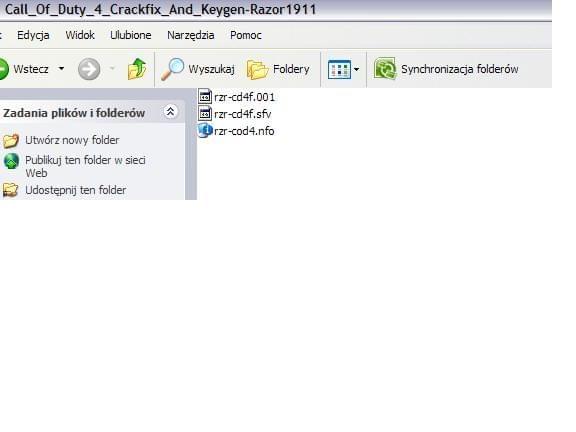This screenshot has width=576, height=432.
Task: Open Wyszukaj search magnifier
Action: [x=173, y=69]
